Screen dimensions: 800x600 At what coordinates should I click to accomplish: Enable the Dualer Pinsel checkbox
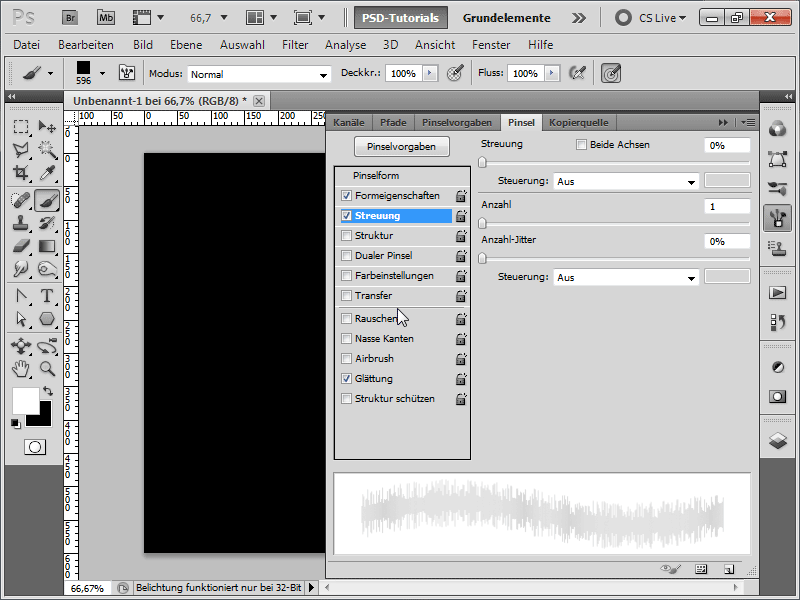point(346,256)
